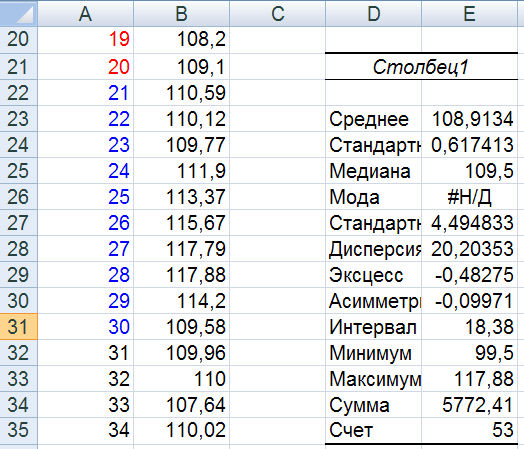Select row 33 header
This screenshot has width=524, height=449.
[x=18, y=379]
